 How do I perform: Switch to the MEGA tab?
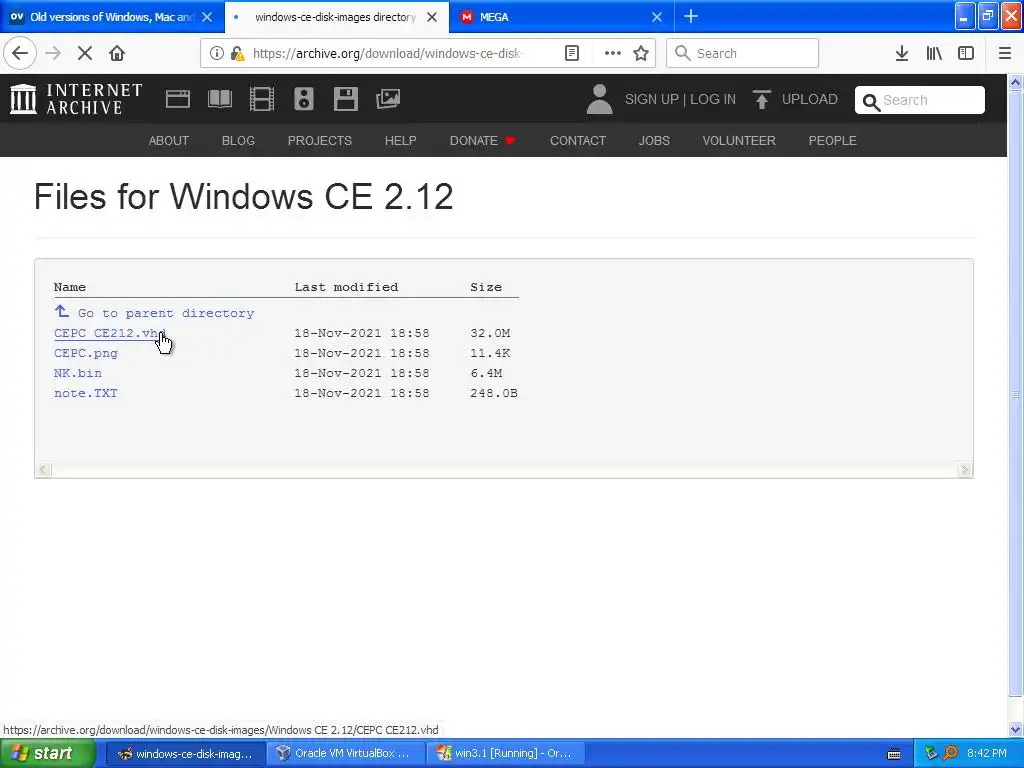coord(562,17)
